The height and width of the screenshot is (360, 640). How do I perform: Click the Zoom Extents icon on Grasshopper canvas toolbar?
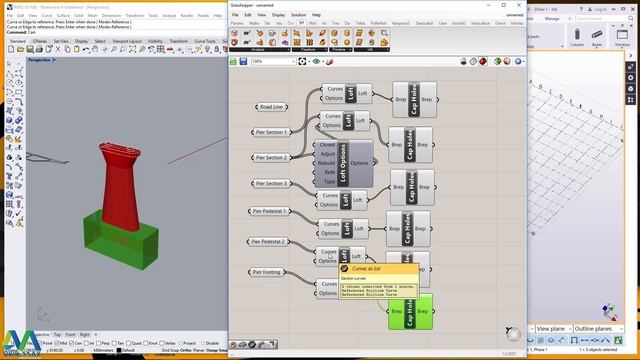302,62
